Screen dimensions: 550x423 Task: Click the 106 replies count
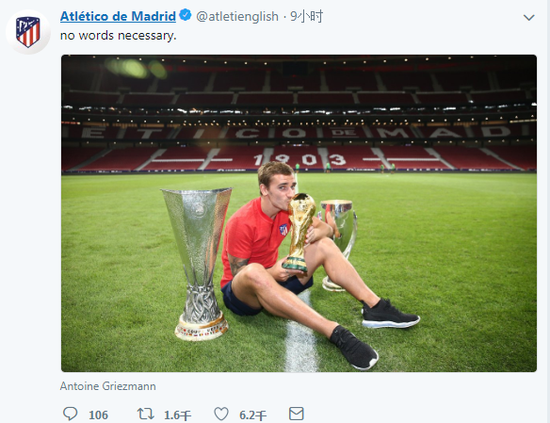(98, 415)
